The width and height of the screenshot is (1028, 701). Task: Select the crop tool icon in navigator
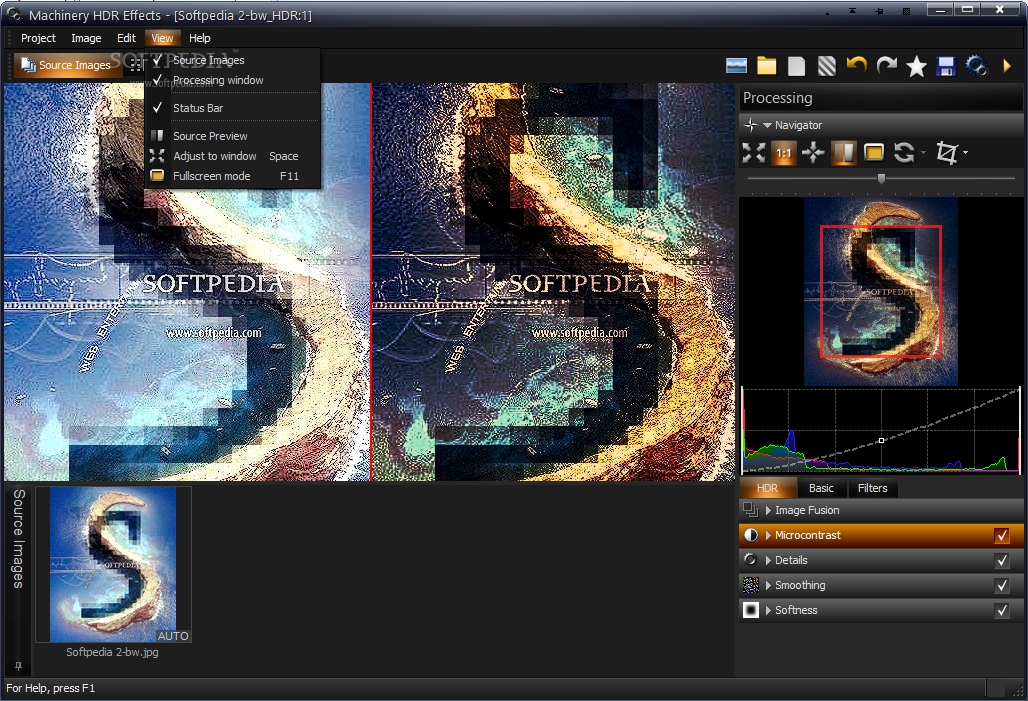(946, 153)
